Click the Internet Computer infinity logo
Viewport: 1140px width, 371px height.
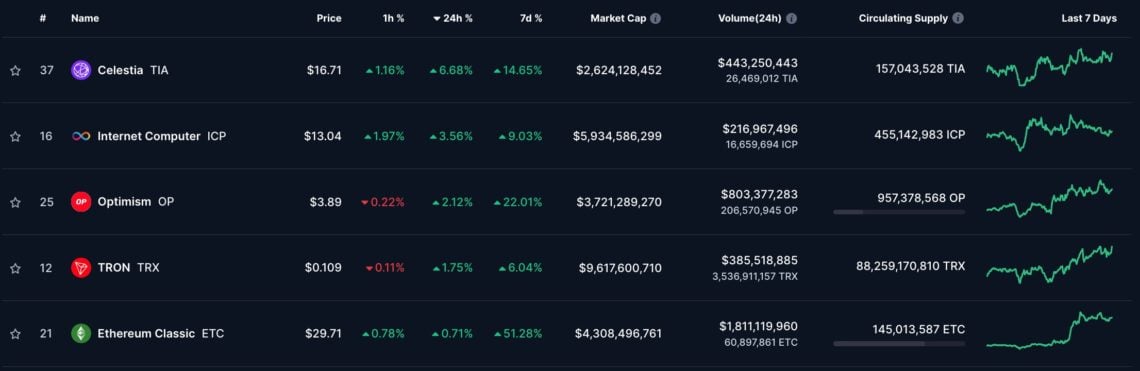(x=81, y=136)
